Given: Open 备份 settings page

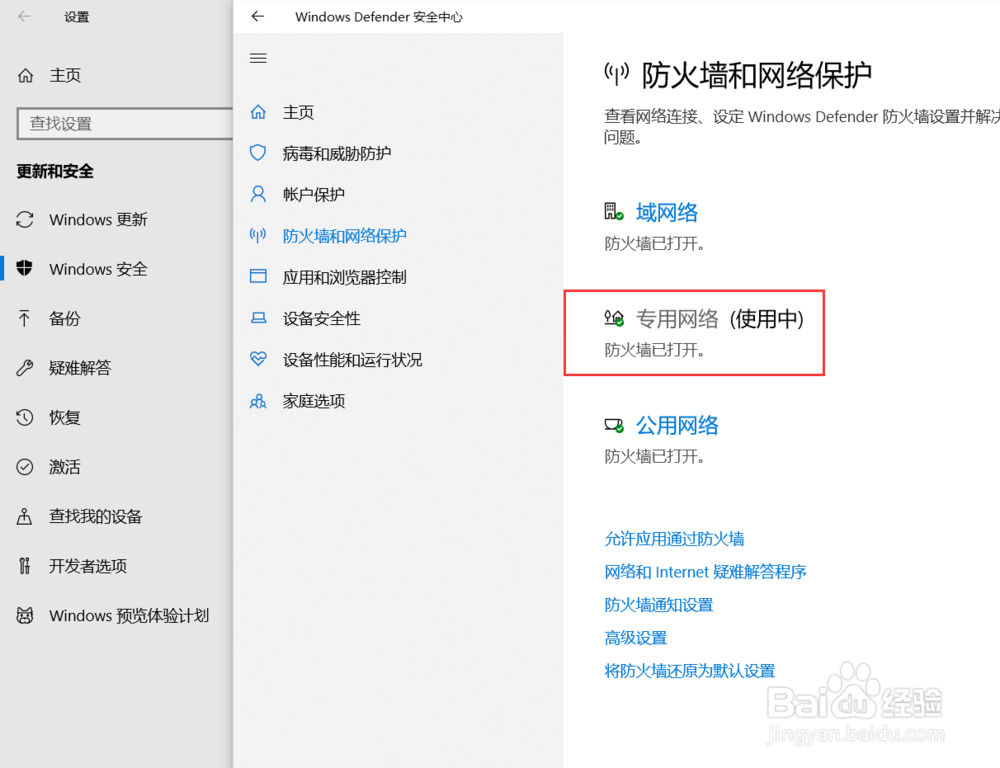Looking at the screenshot, I should point(65,318).
